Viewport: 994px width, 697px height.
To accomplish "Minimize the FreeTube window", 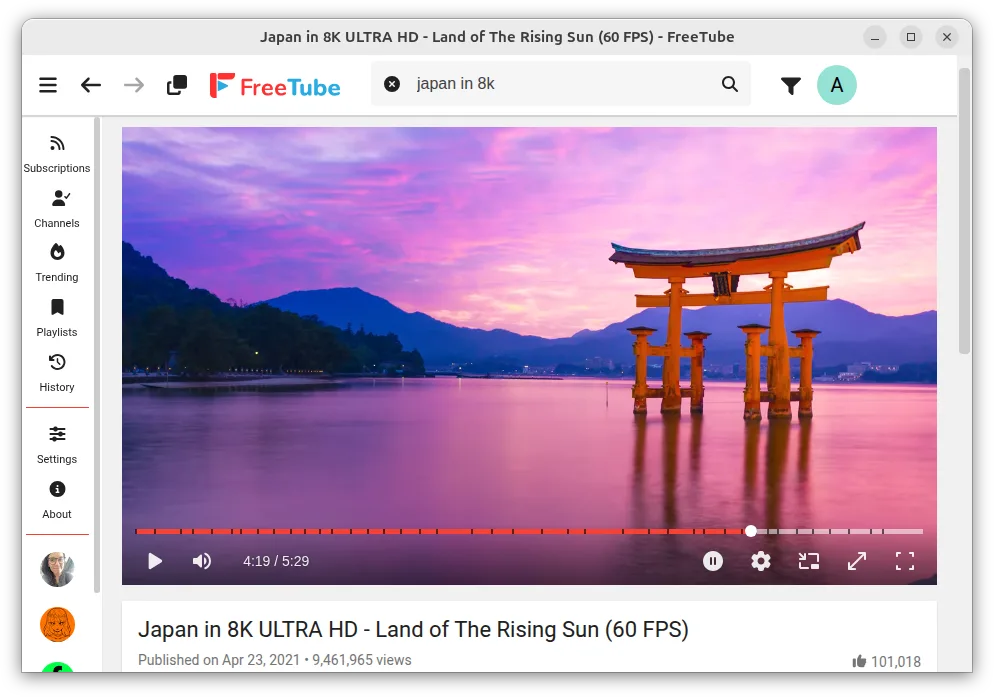I will click(875, 37).
